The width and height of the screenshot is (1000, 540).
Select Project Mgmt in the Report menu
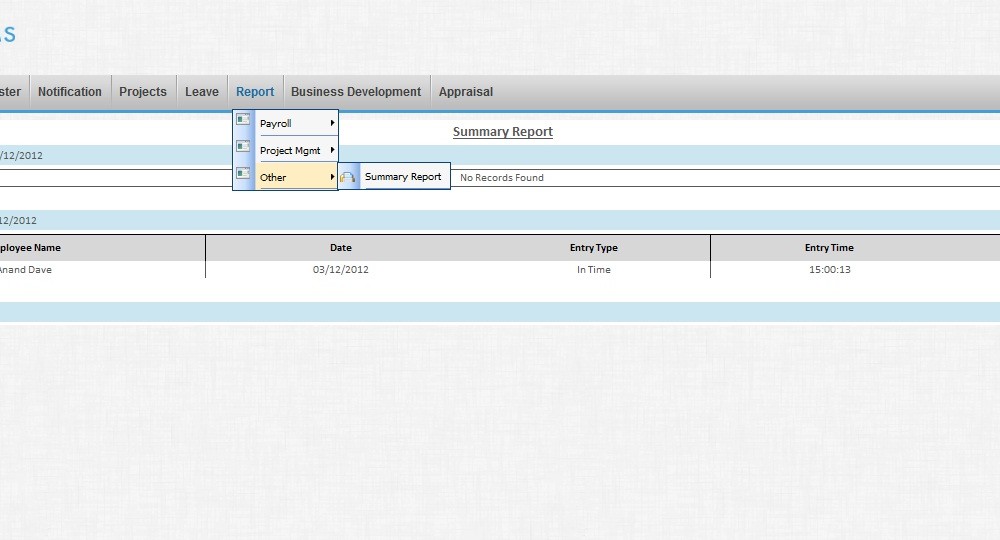290,151
